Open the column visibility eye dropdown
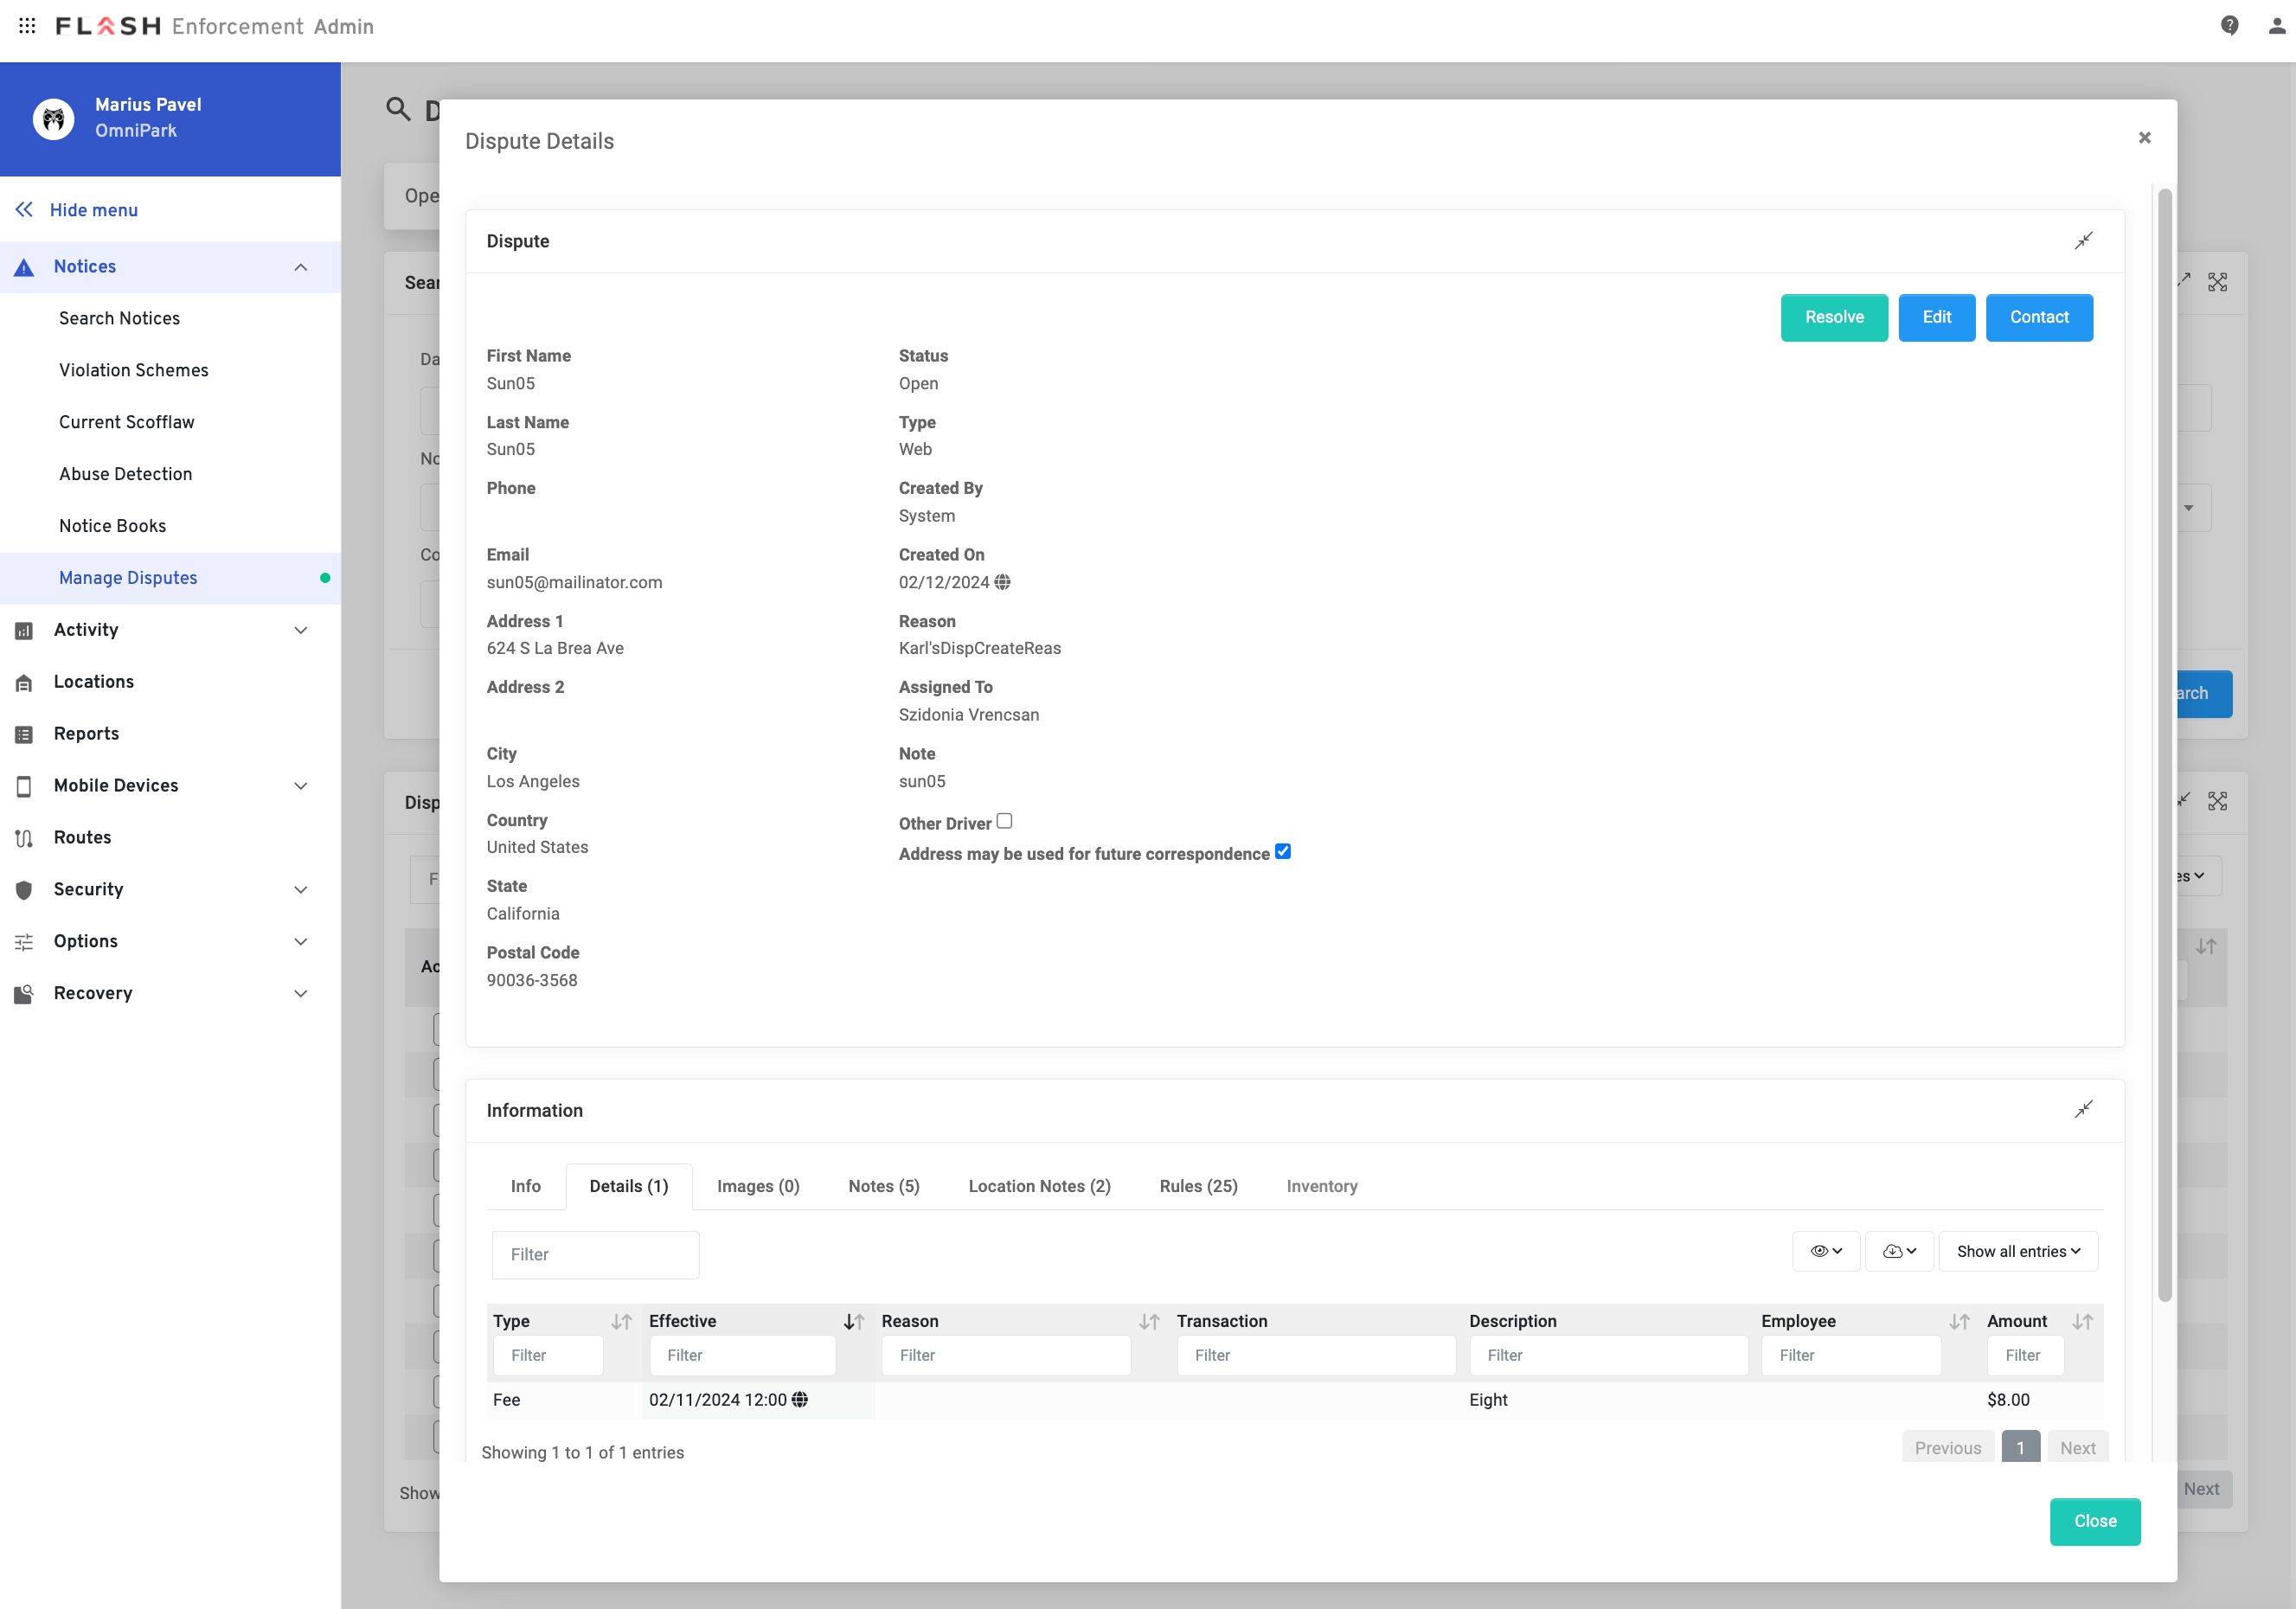Image resolution: width=2296 pixels, height=1609 pixels. pyautogui.click(x=1825, y=1251)
